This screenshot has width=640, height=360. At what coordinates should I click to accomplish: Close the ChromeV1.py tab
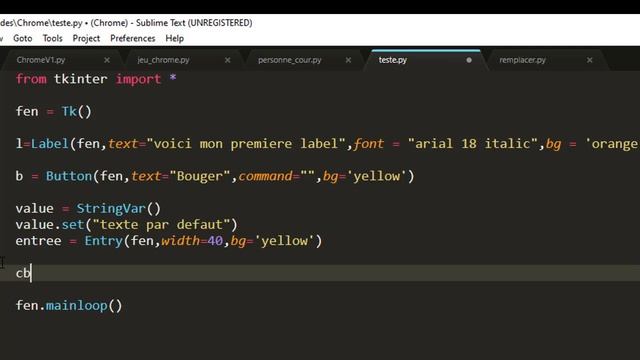(x=107, y=60)
